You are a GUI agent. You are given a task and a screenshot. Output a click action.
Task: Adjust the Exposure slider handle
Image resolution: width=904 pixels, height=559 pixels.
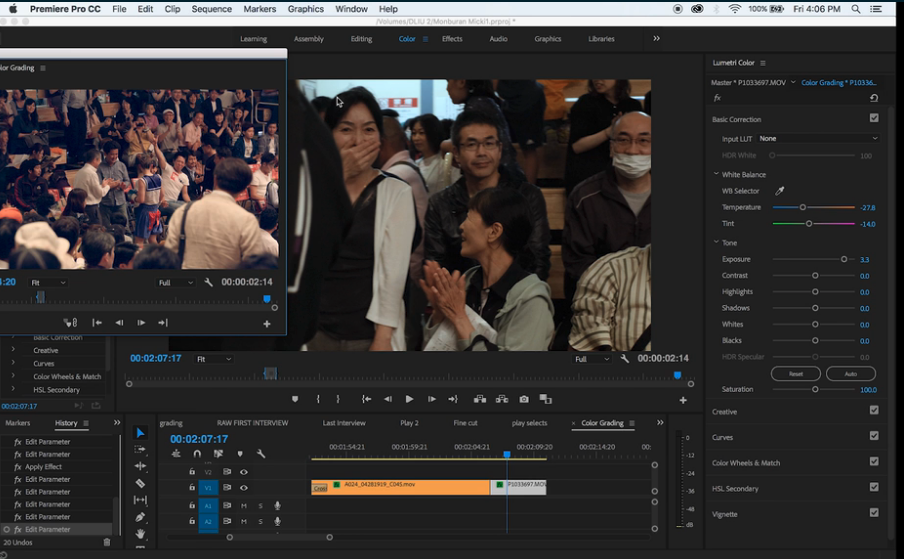coord(844,259)
